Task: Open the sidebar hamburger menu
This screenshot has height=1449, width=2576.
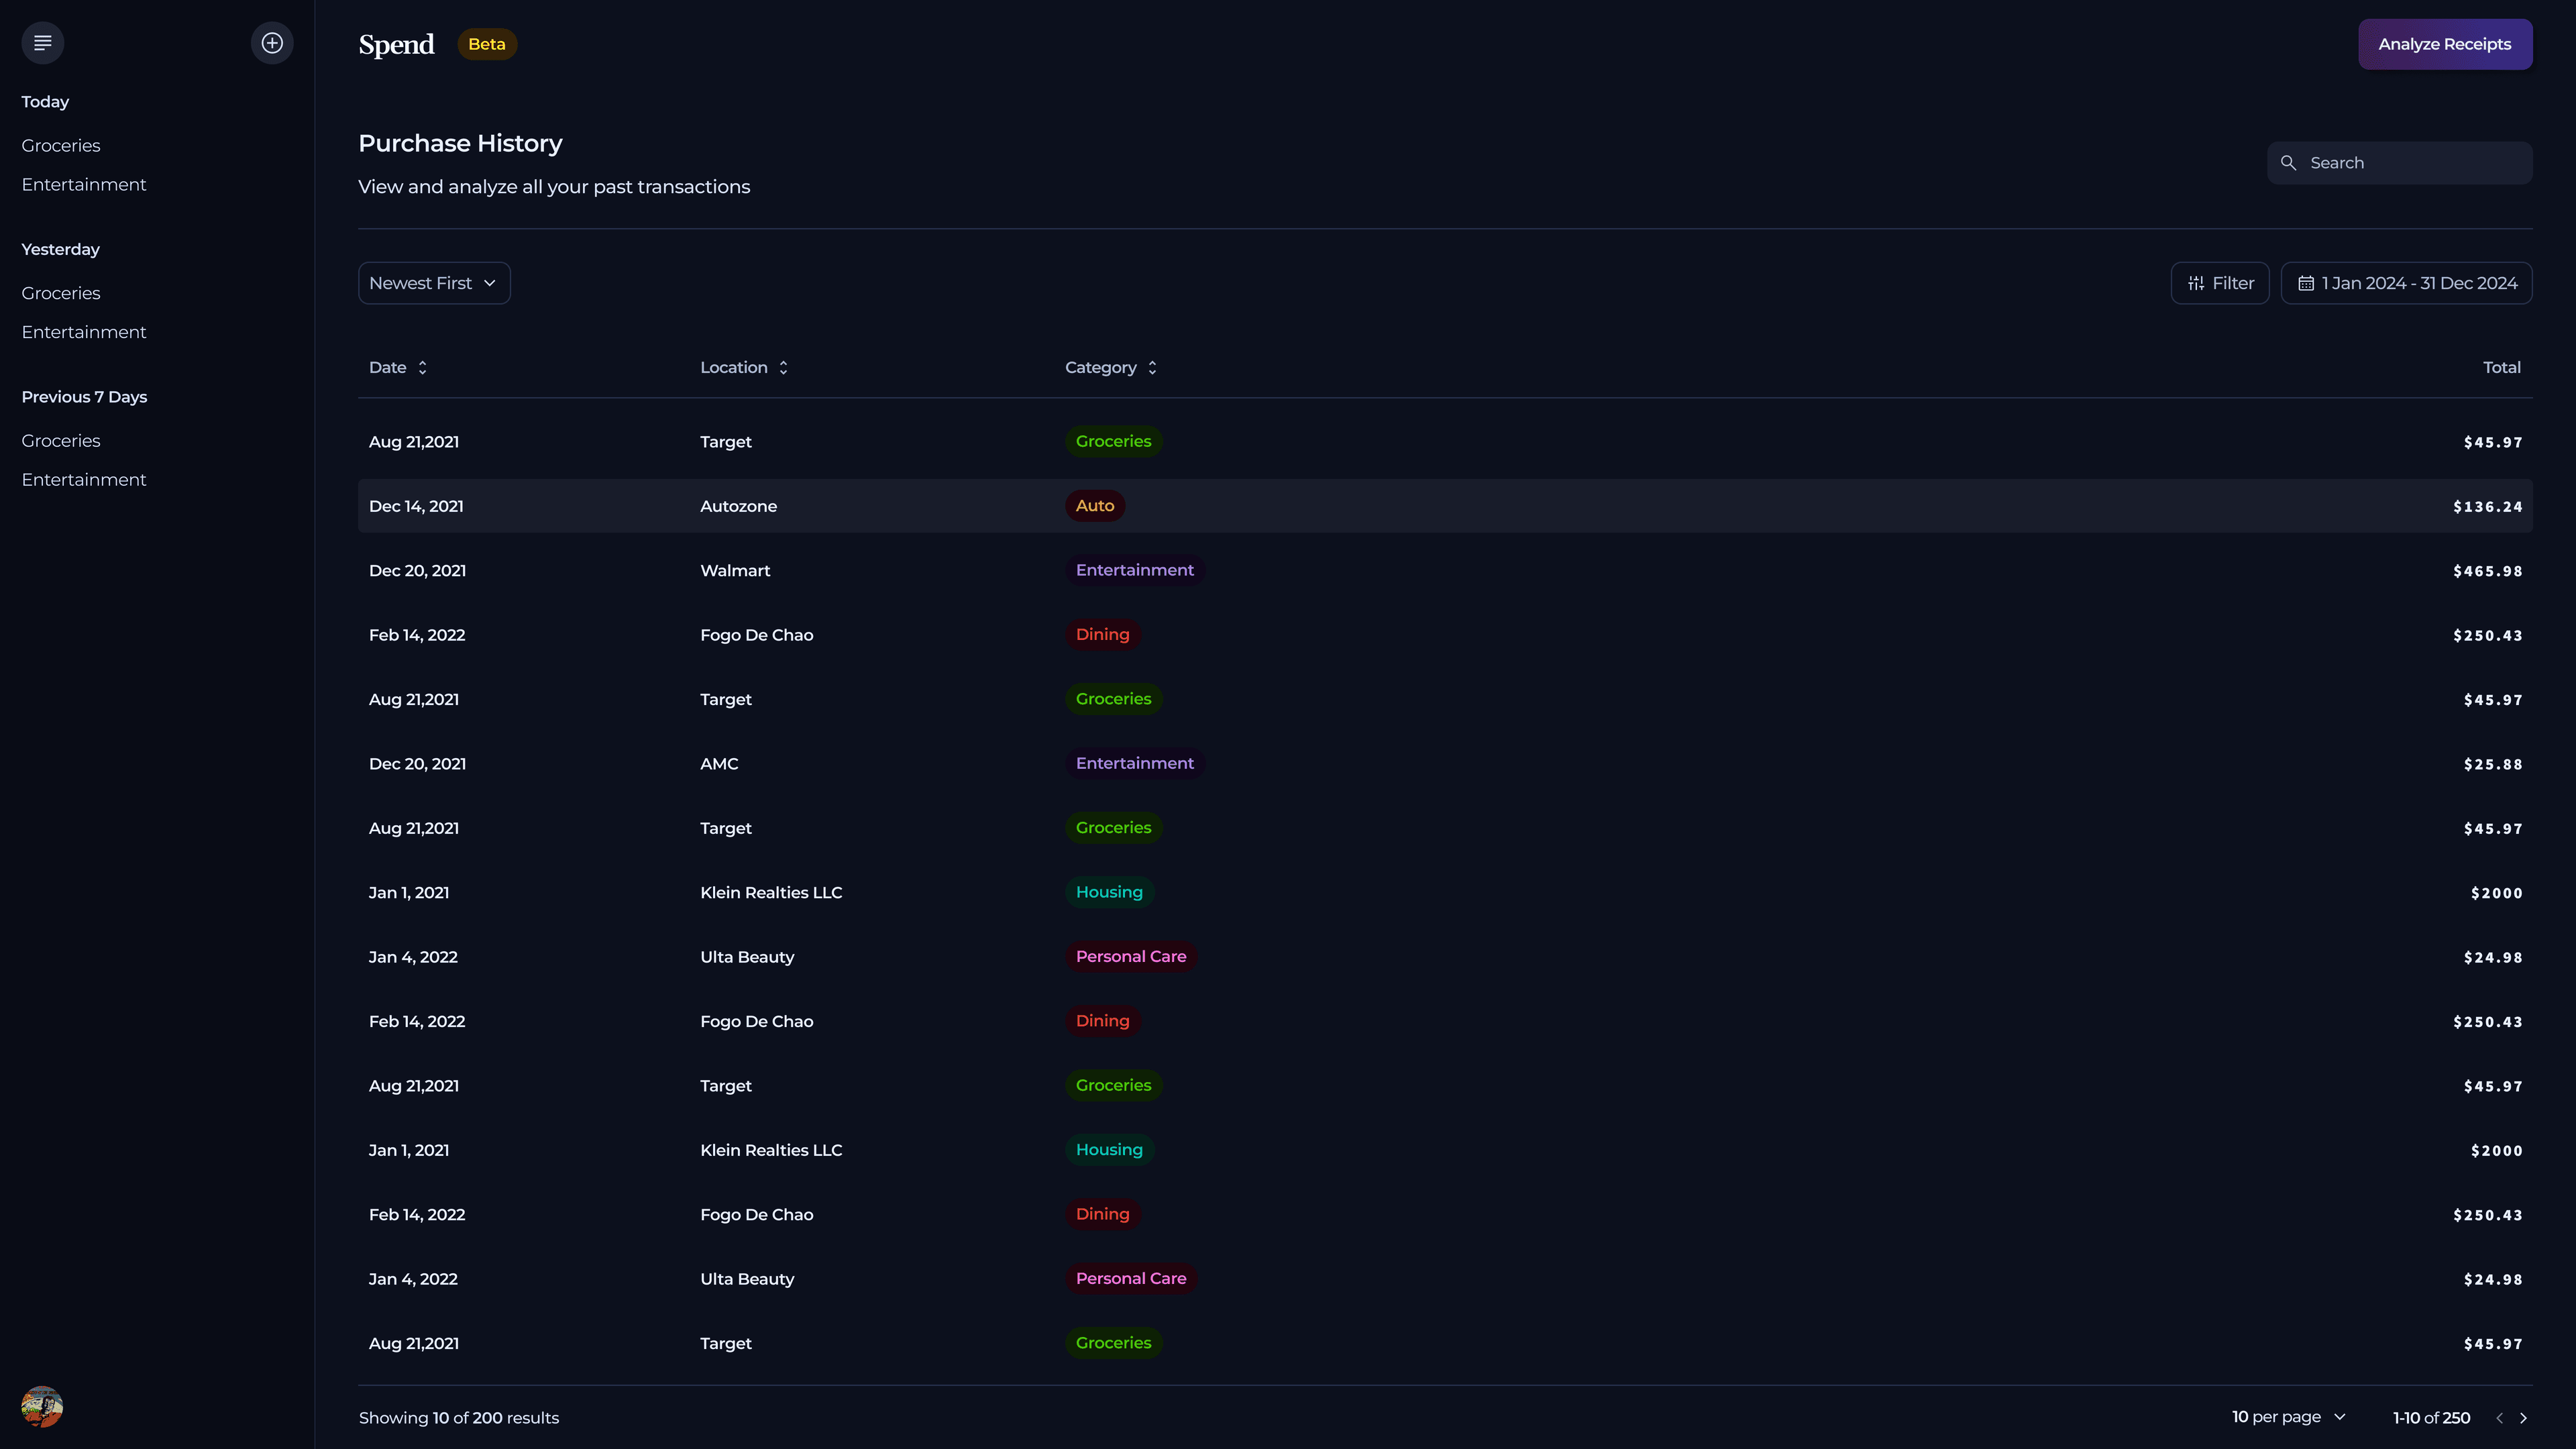Action: point(42,43)
